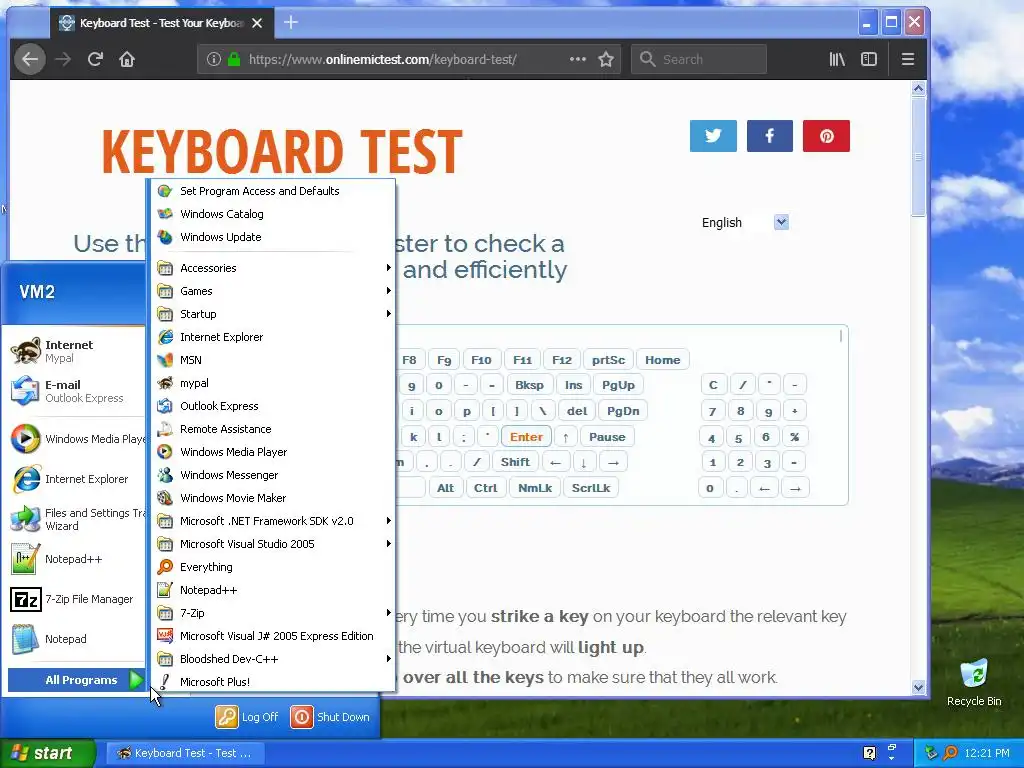Expand the 7-Zip submenu
This screenshot has height=768, width=1024.
[x=273, y=613]
